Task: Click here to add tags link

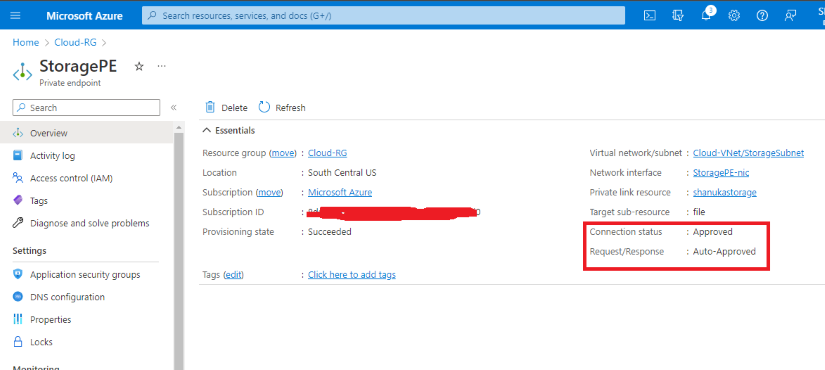Action: click(352, 275)
